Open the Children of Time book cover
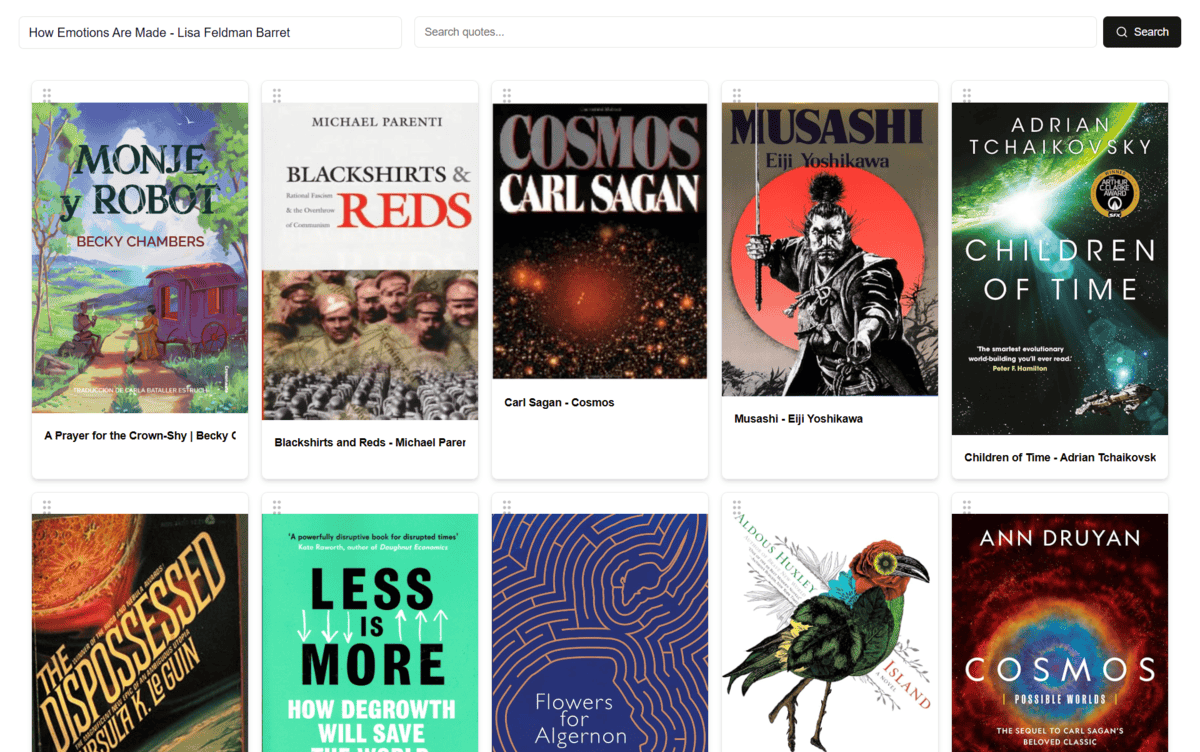The height and width of the screenshot is (752, 1200). pyautogui.click(x=1060, y=269)
